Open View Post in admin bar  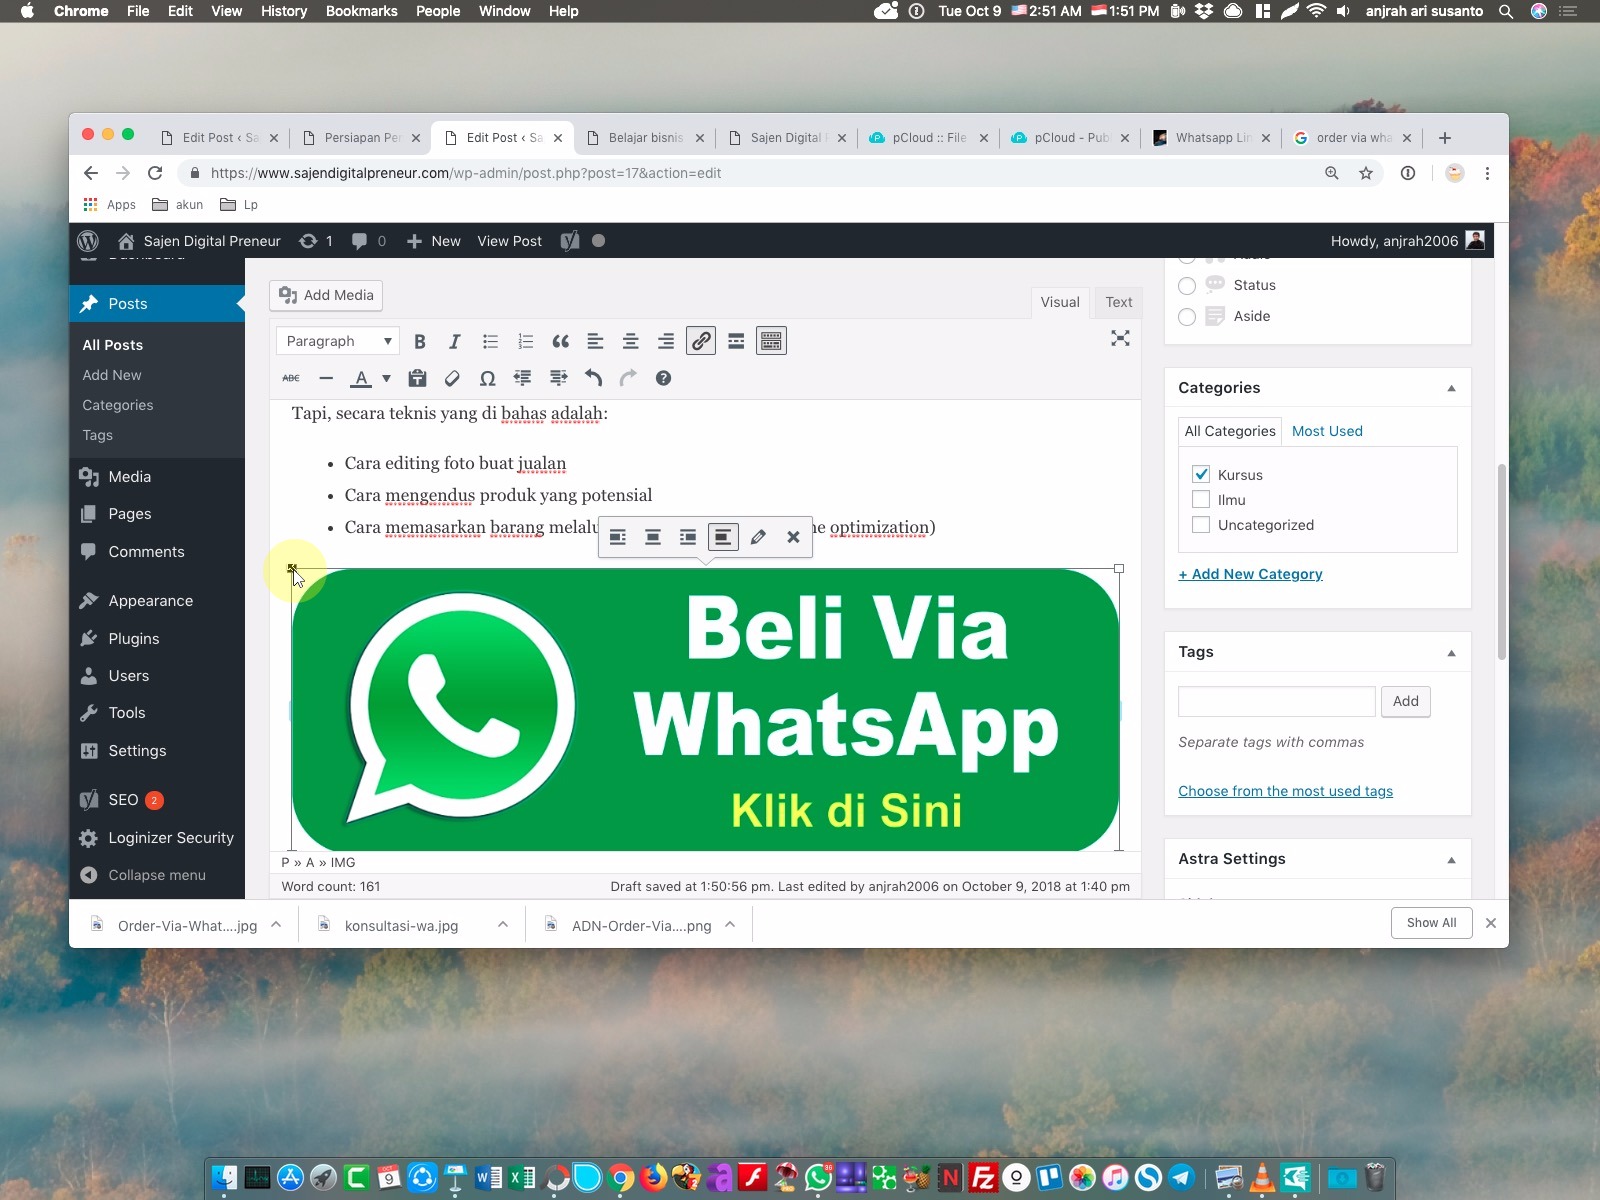(x=509, y=241)
